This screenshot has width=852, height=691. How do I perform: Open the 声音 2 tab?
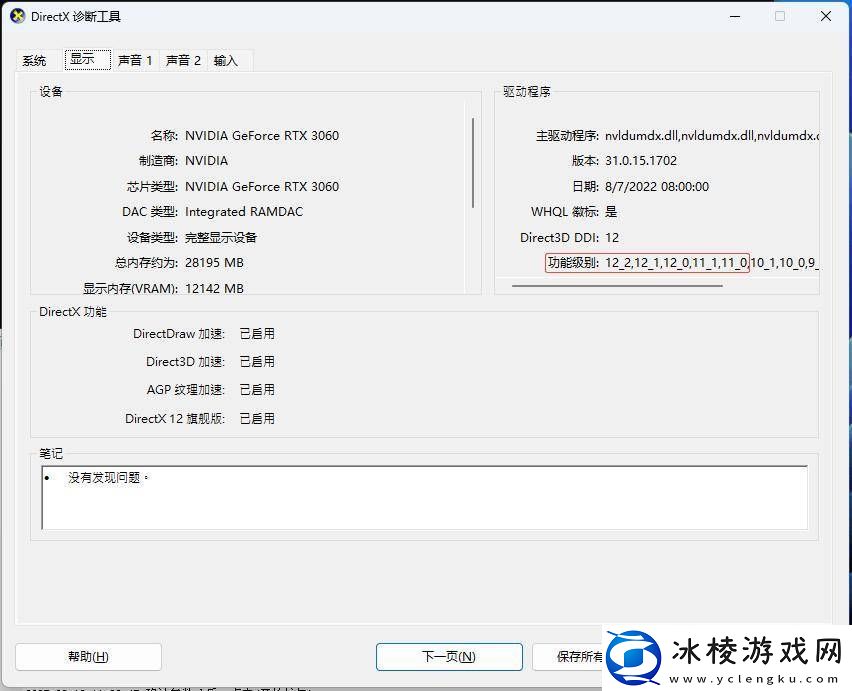pyautogui.click(x=183, y=60)
